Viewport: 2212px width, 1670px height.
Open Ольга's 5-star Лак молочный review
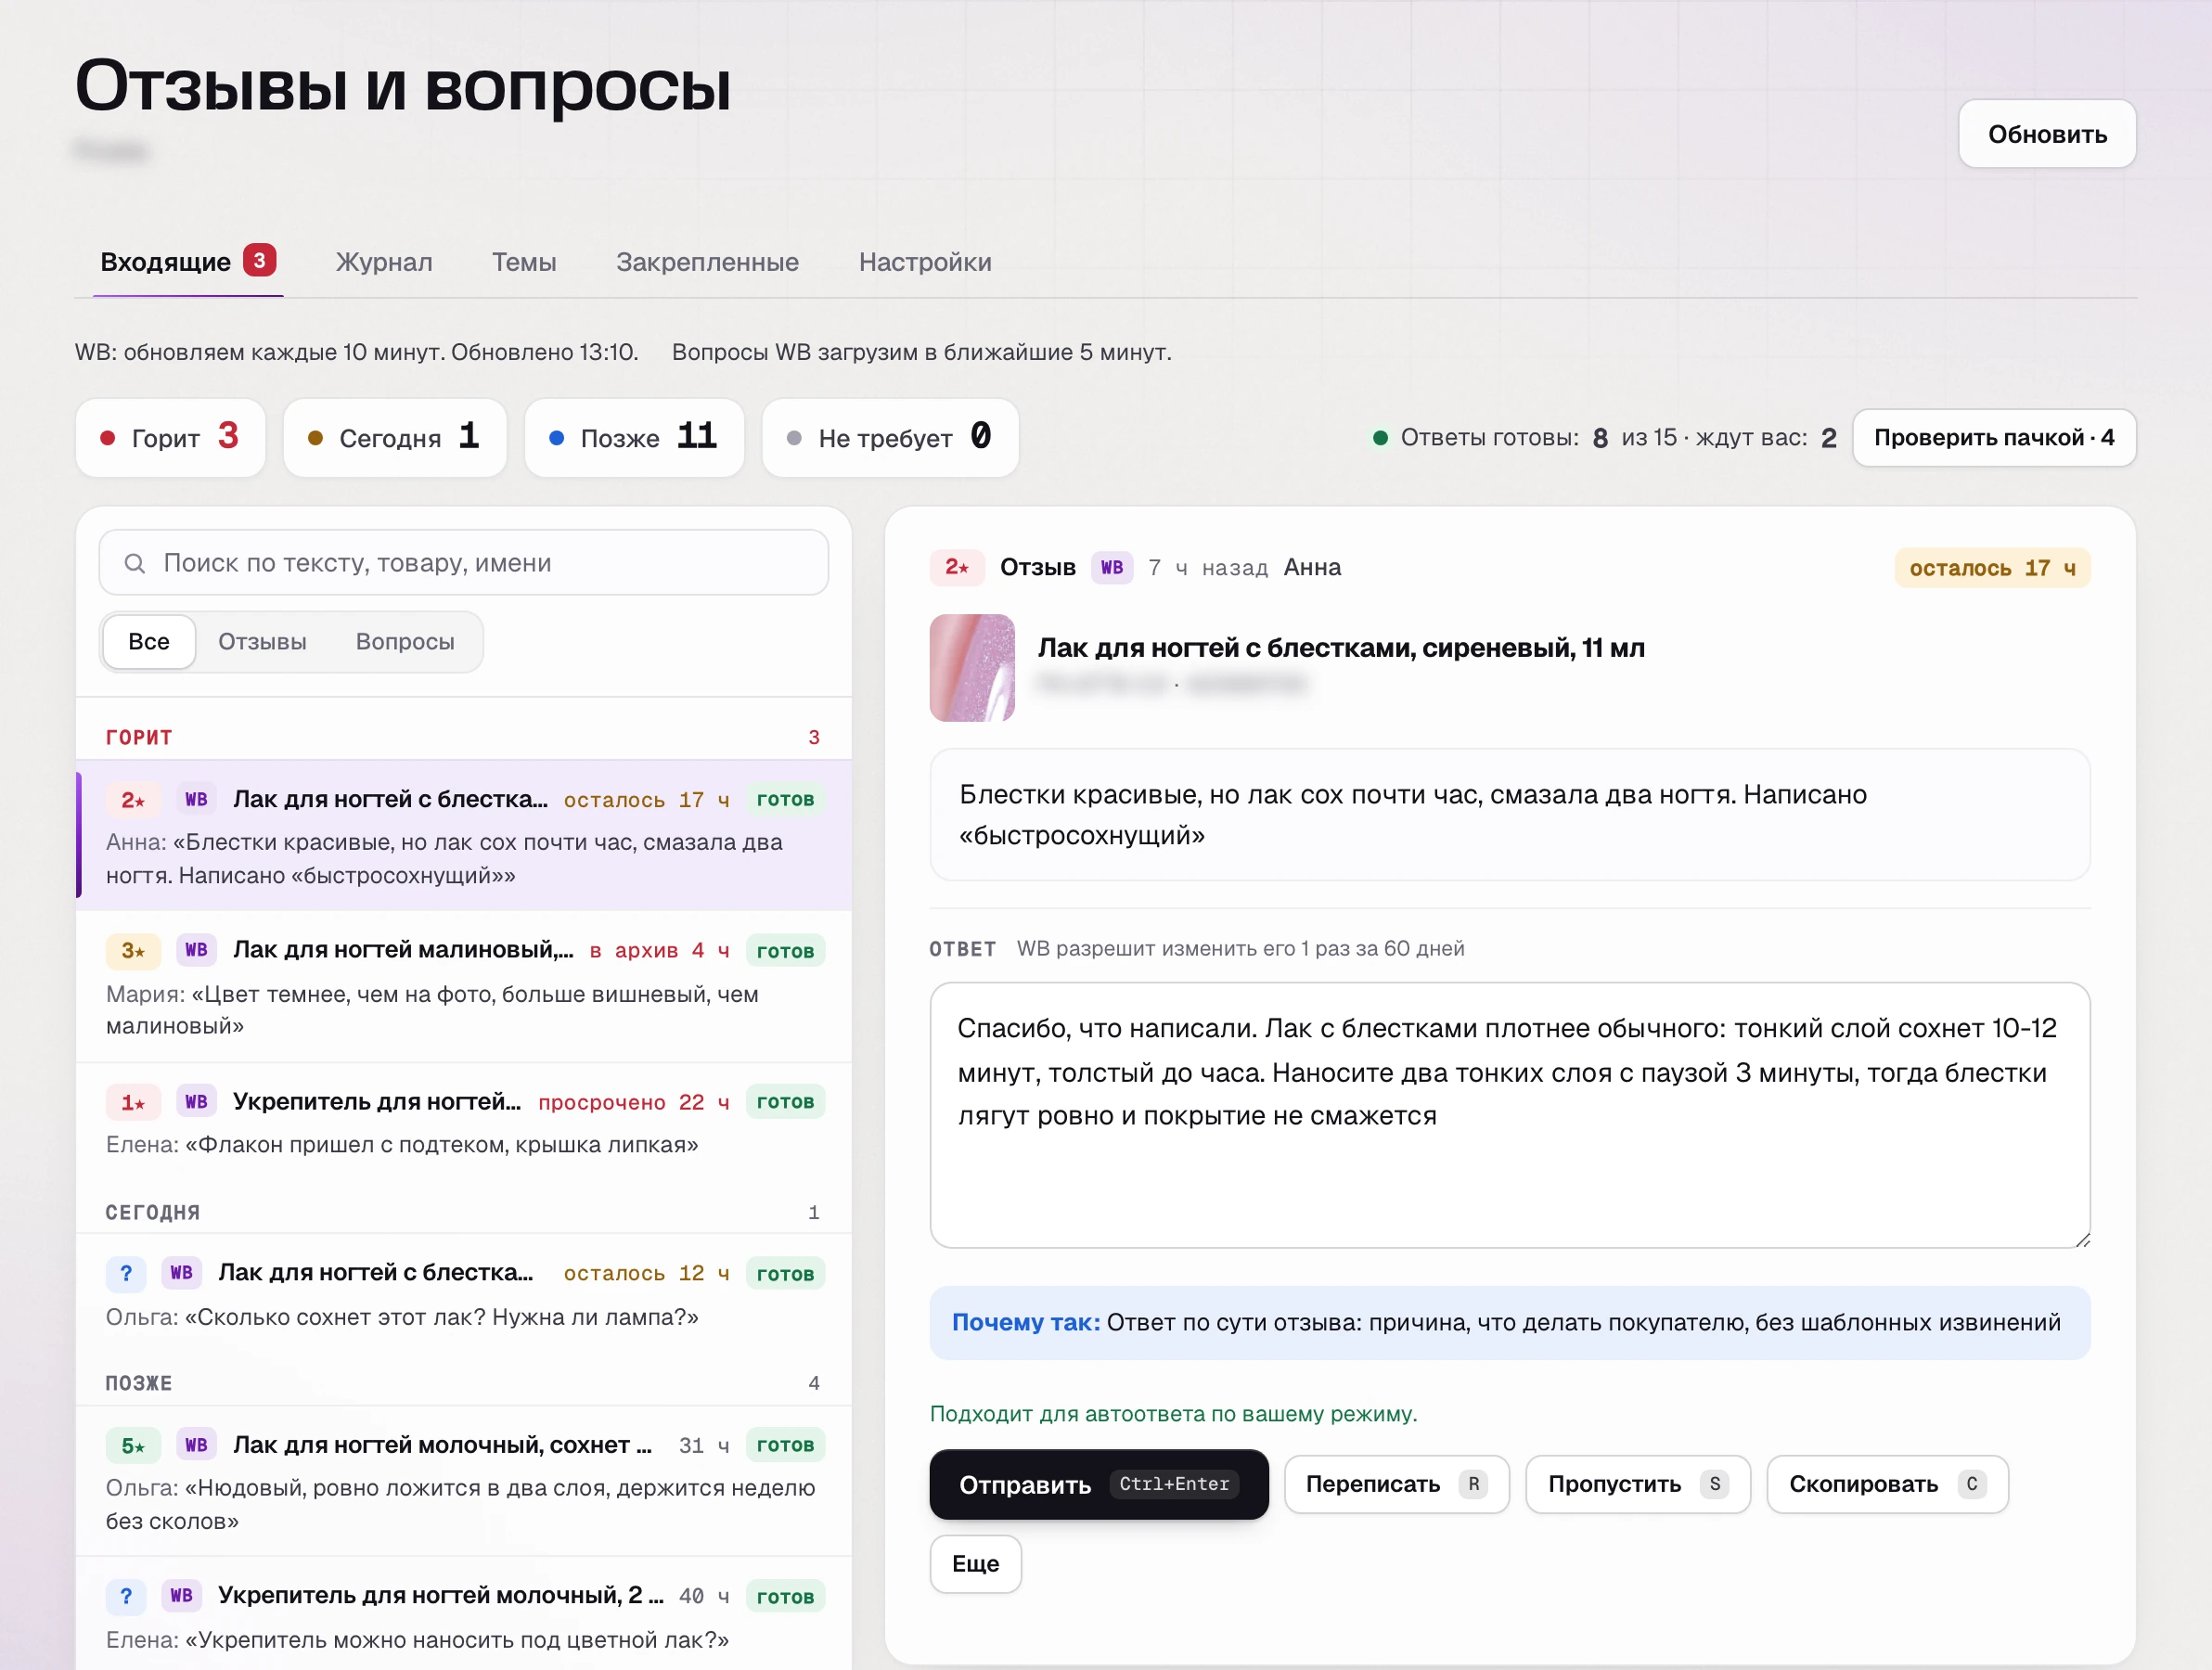pyautogui.click(x=464, y=1482)
